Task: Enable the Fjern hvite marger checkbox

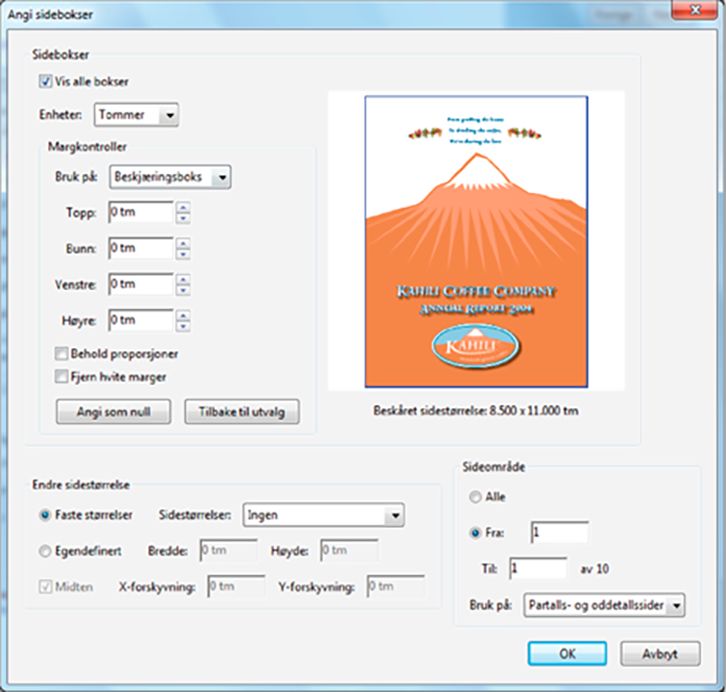Action: tap(61, 376)
